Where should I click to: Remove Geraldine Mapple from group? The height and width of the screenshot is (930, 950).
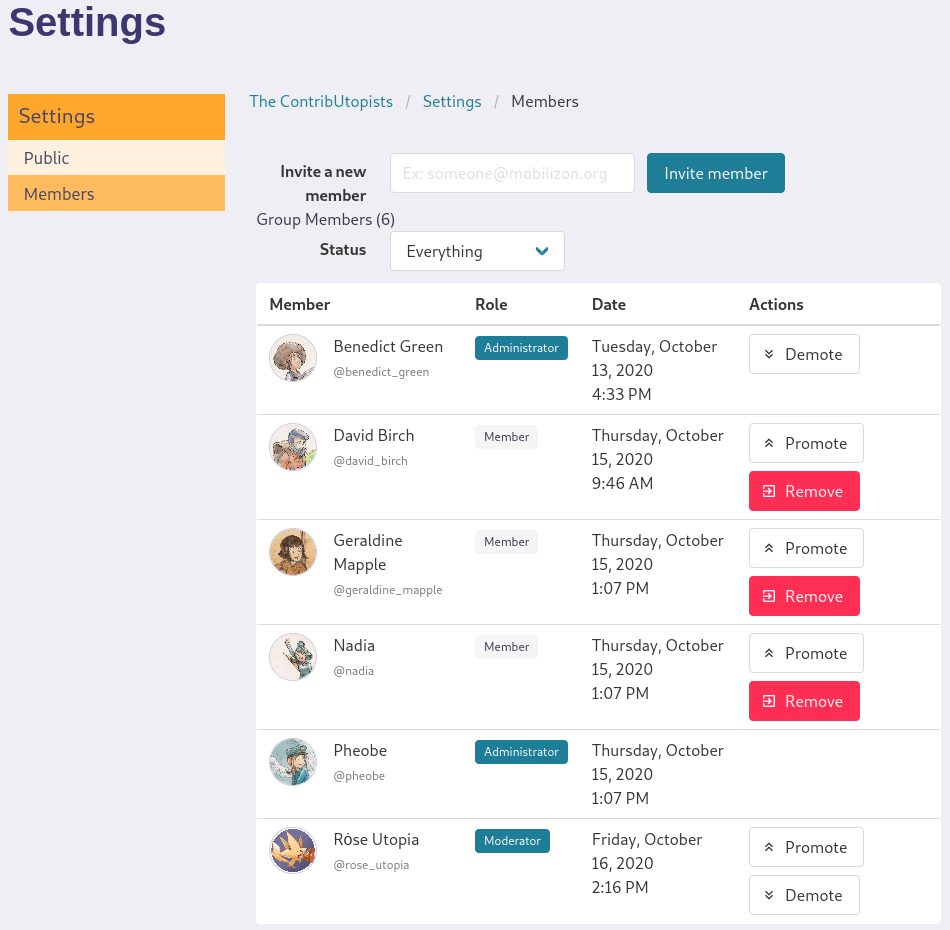coord(804,596)
